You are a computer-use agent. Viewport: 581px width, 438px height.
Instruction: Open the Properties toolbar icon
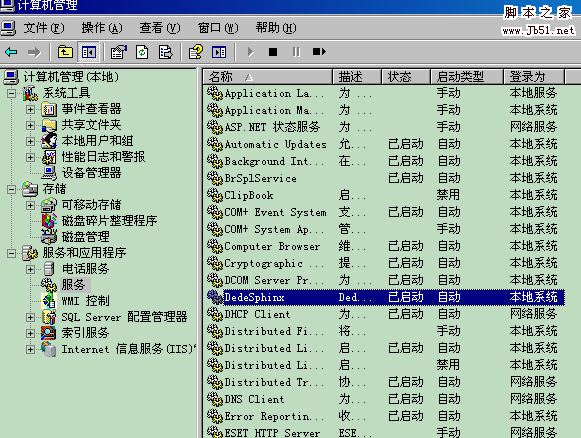[119, 52]
